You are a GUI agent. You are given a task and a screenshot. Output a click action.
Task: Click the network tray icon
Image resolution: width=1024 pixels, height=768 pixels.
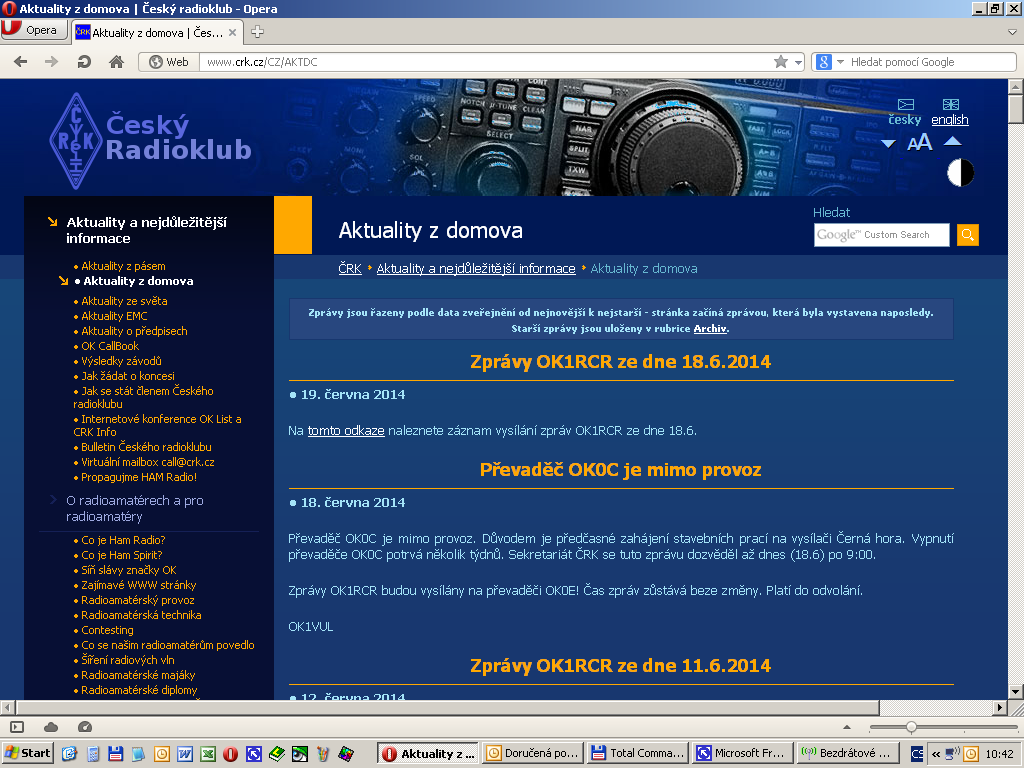[953, 754]
